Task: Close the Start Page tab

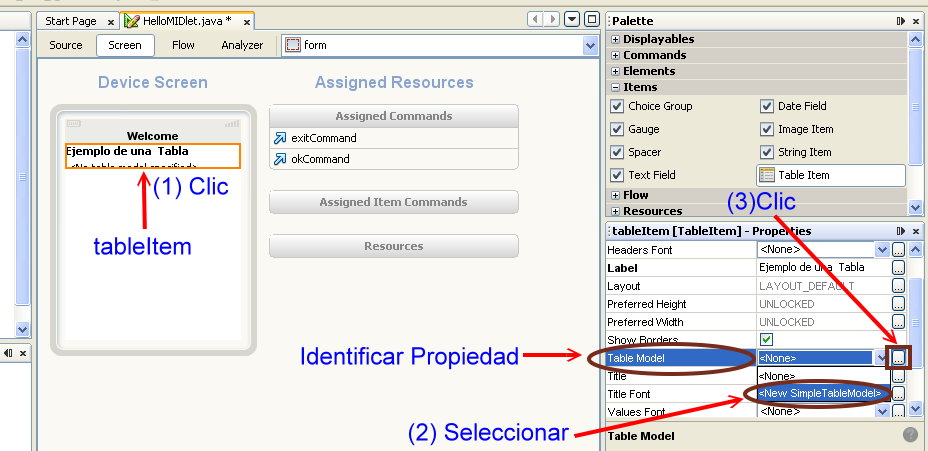Action: coord(111,22)
